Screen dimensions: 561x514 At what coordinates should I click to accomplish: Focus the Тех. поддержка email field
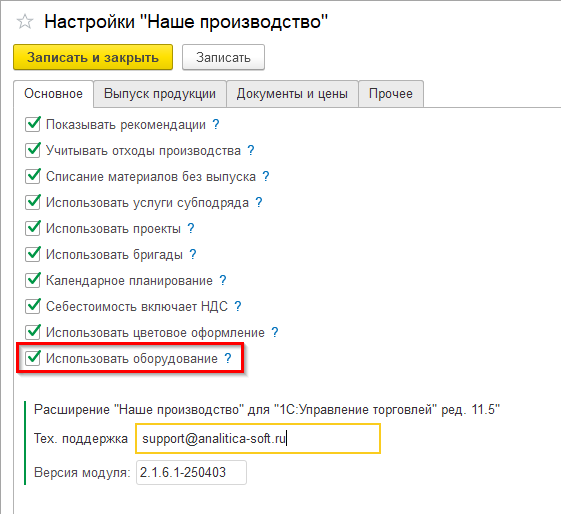point(258,439)
